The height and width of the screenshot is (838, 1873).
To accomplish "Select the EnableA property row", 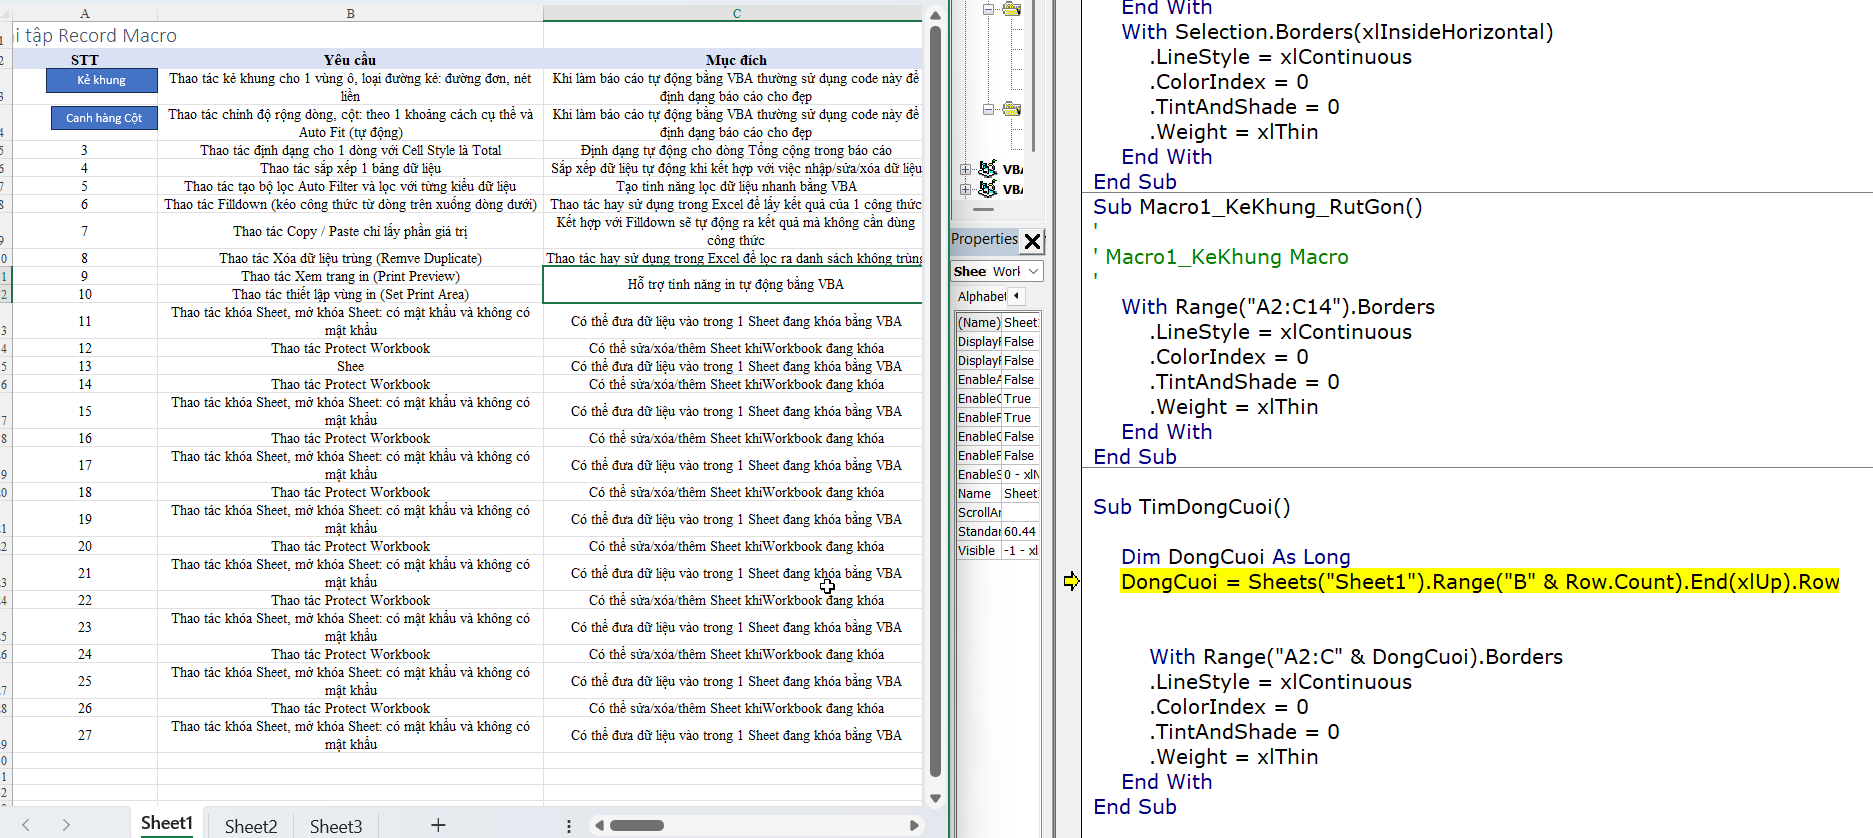I will (x=998, y=379).
